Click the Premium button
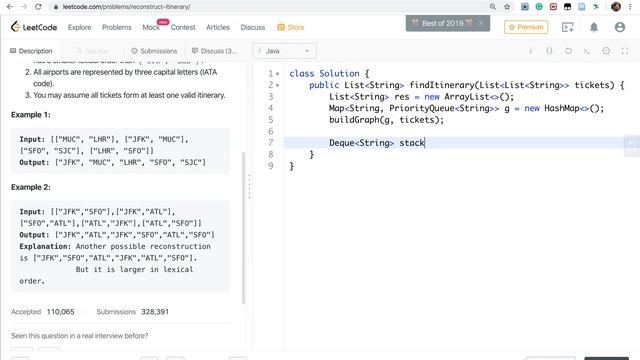Image resolution: width=640 pixels, height=360 pixels. (526, 27)
